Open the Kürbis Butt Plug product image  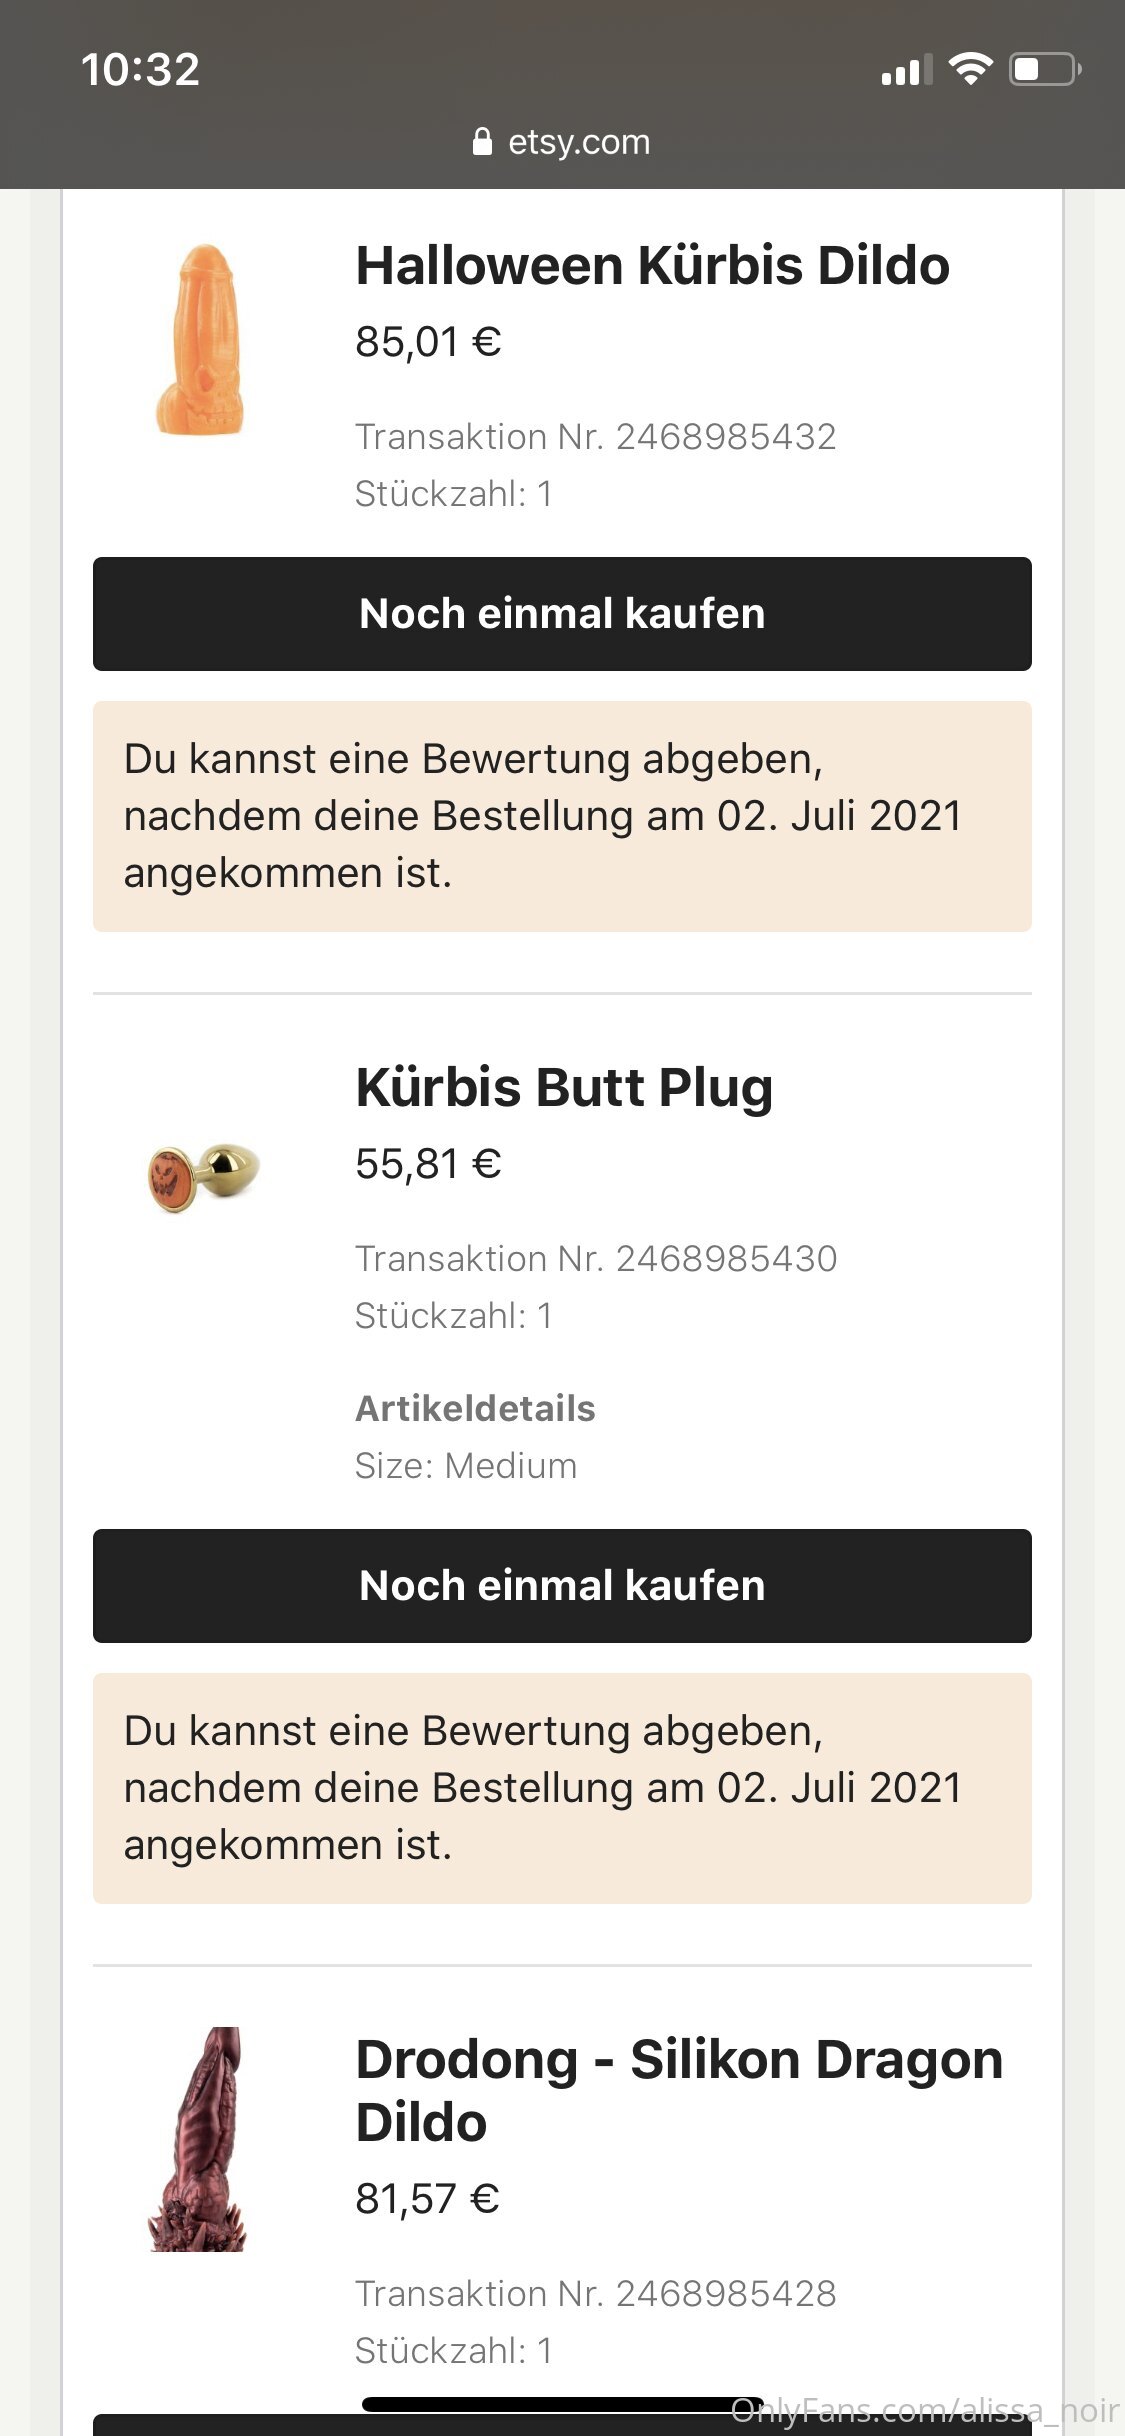point(203,1176)
